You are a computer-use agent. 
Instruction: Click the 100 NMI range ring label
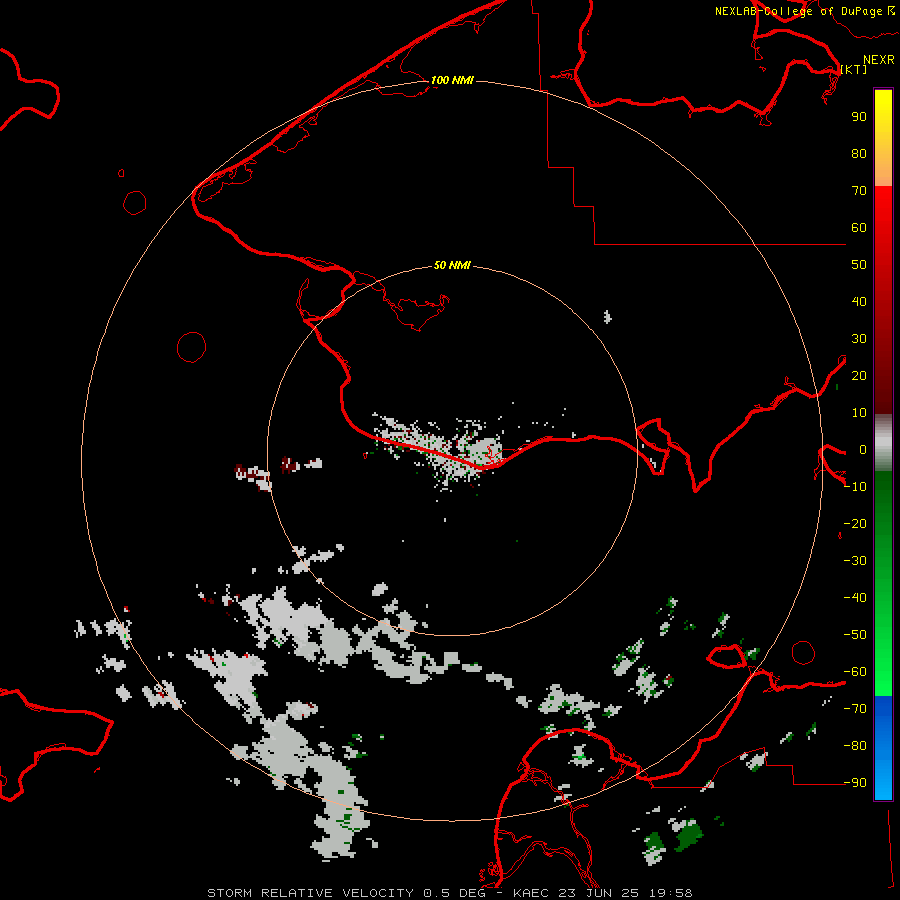452,80
